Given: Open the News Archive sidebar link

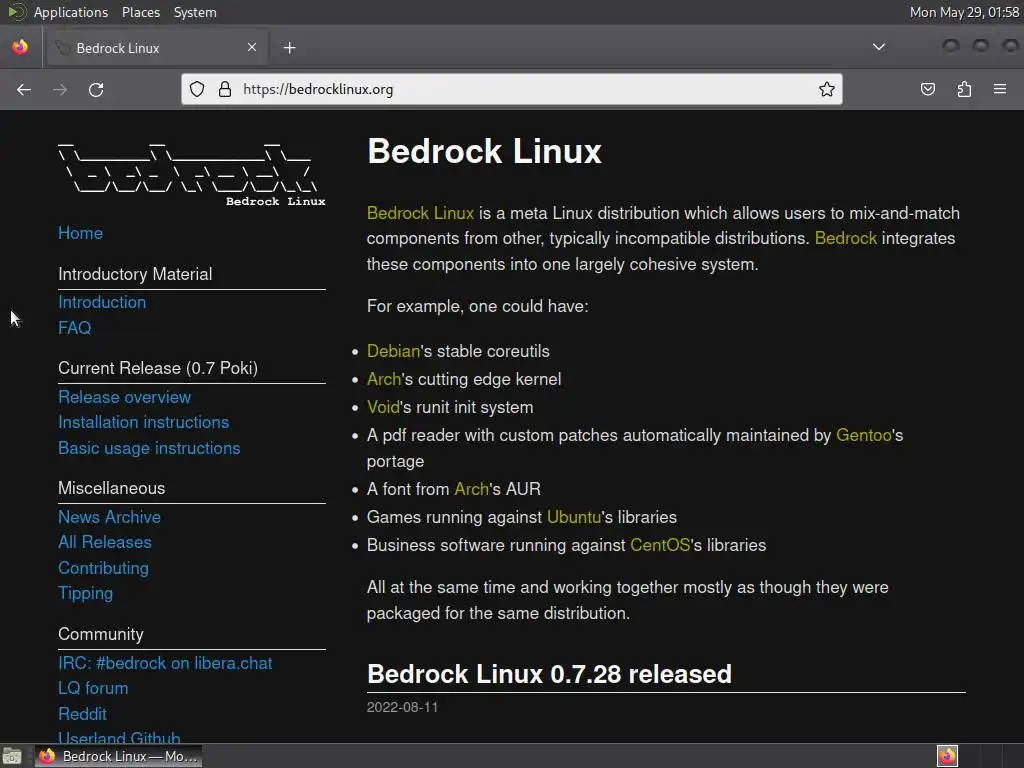Looking at the screenshot, I should coord(109,517).
